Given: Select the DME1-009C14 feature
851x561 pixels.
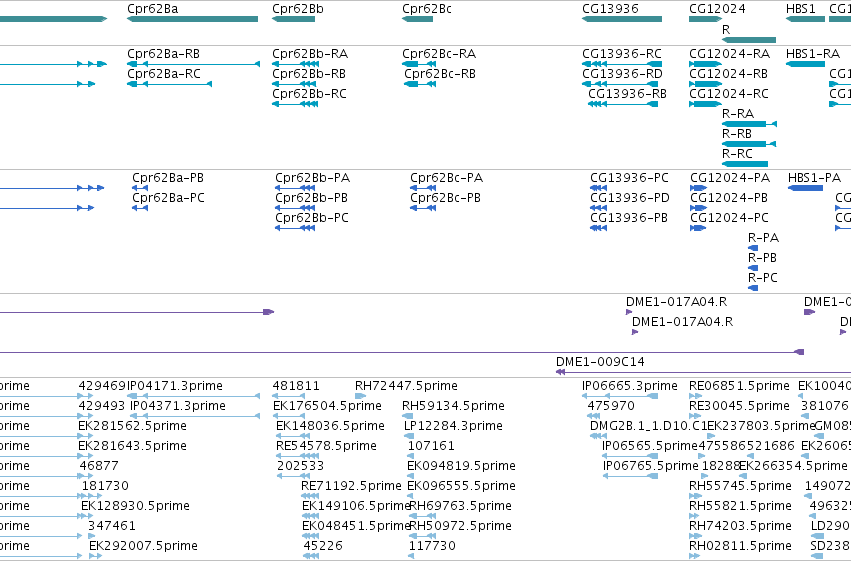Looking at the screenshot, I should coord(703,372).
